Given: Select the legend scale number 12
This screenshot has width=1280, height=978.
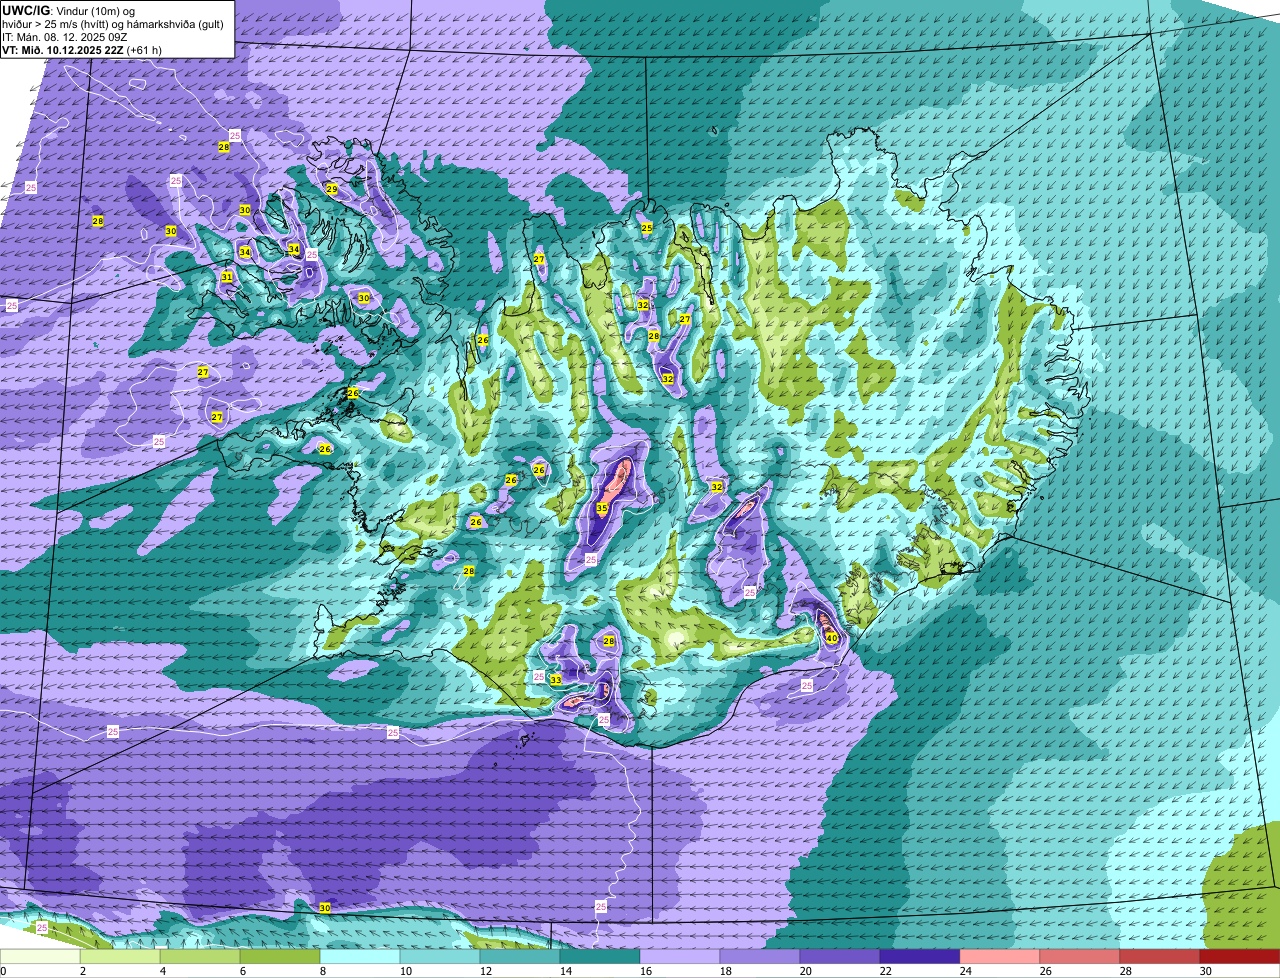Looking at the screenshot, I should (x=484, y=971).
